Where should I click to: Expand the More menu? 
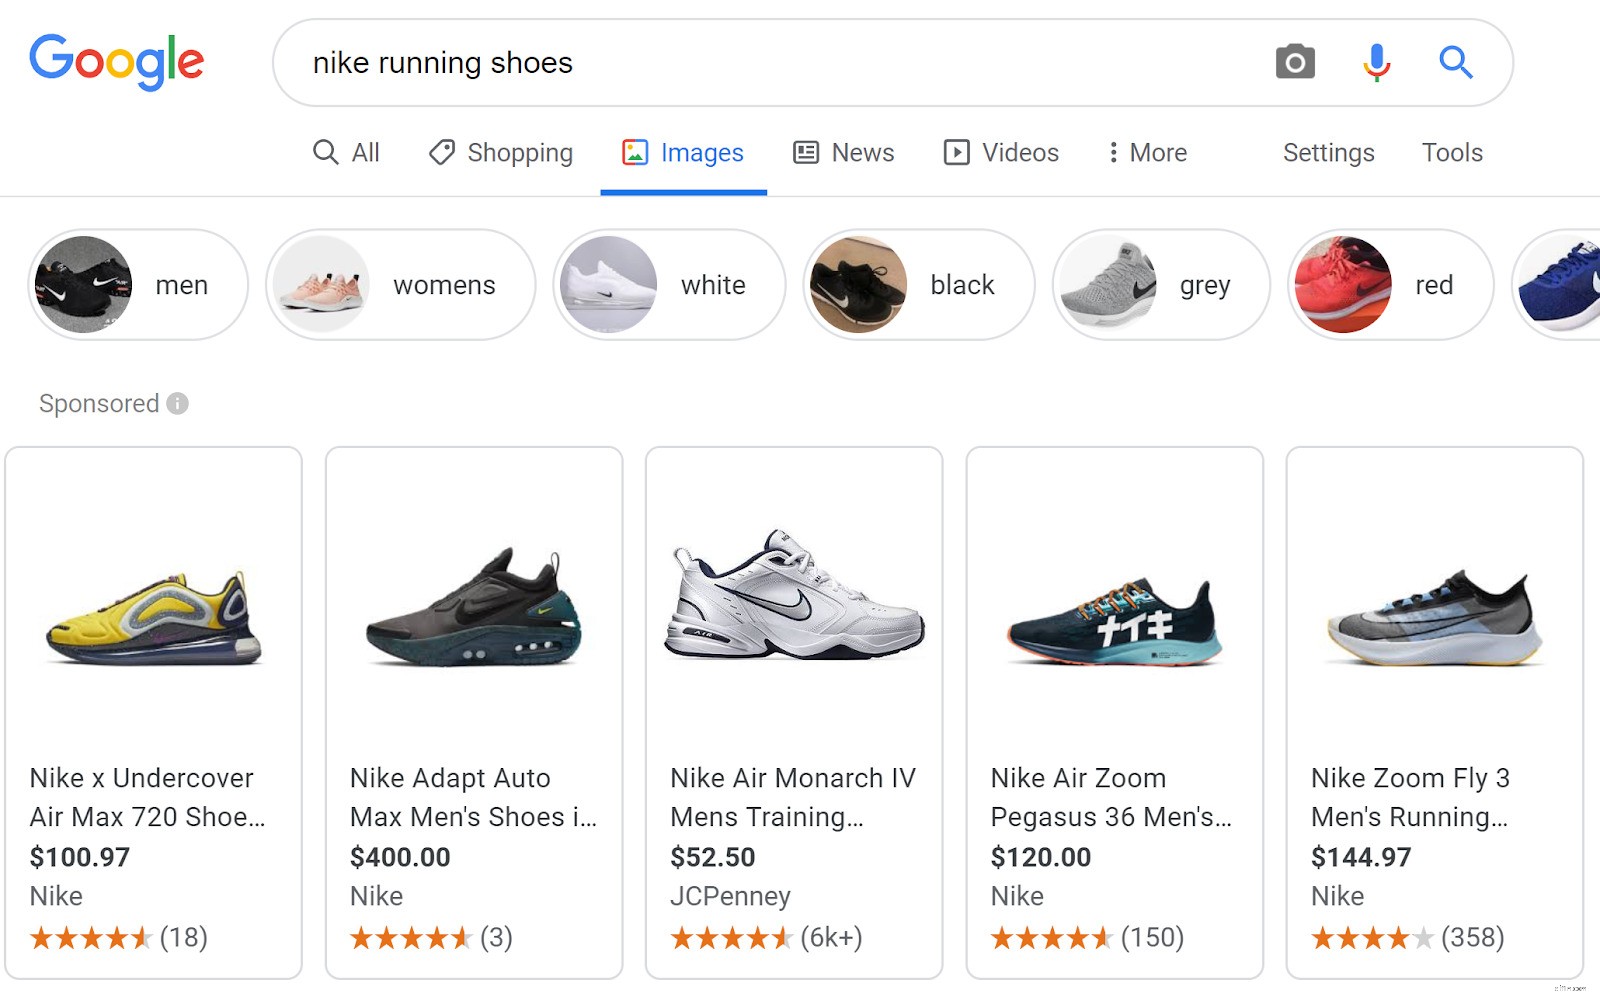point(1147,152)
